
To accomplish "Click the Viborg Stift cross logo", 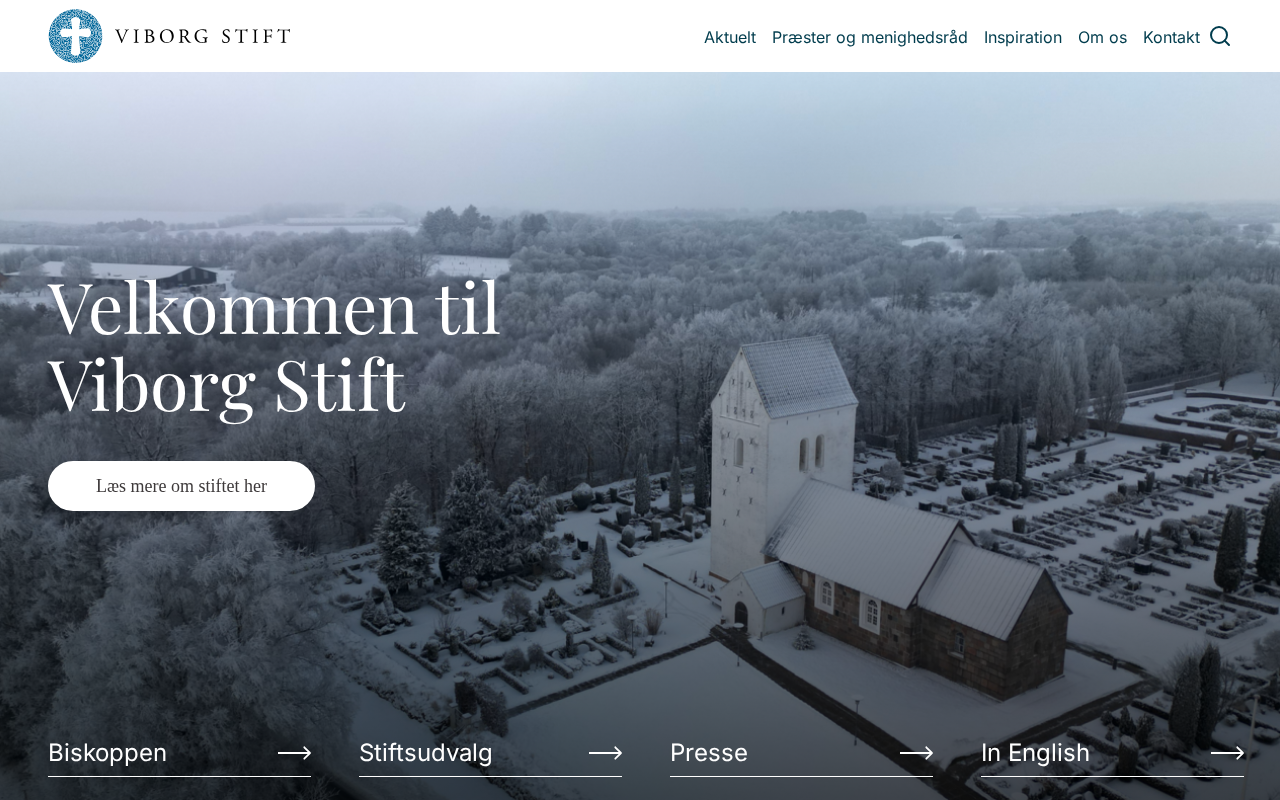I will click(75, 36).
